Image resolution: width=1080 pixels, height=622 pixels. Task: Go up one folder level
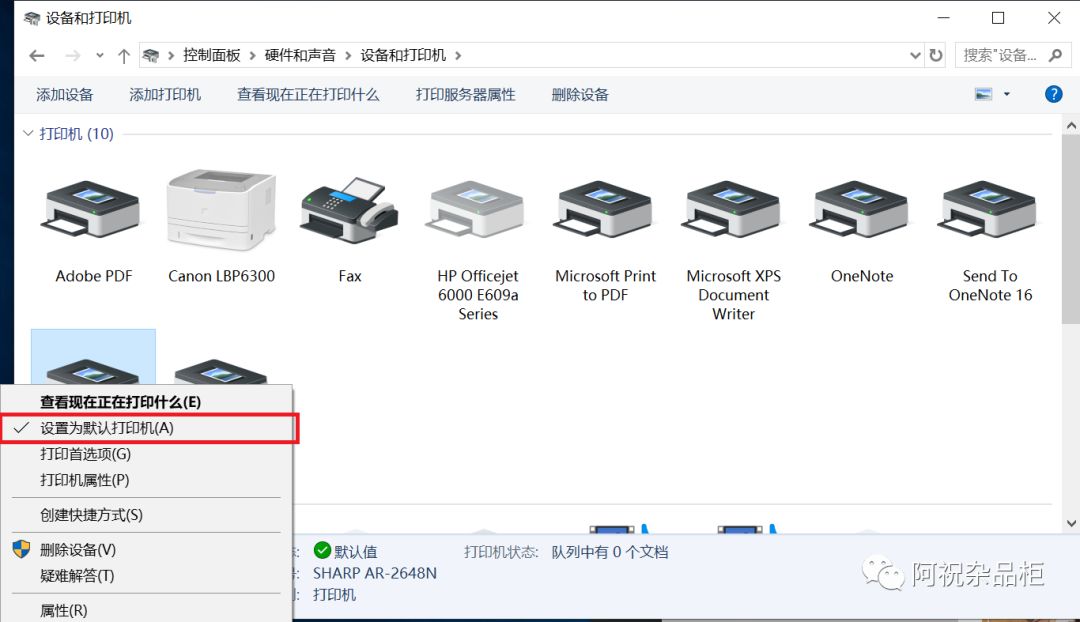coord(123,56)
